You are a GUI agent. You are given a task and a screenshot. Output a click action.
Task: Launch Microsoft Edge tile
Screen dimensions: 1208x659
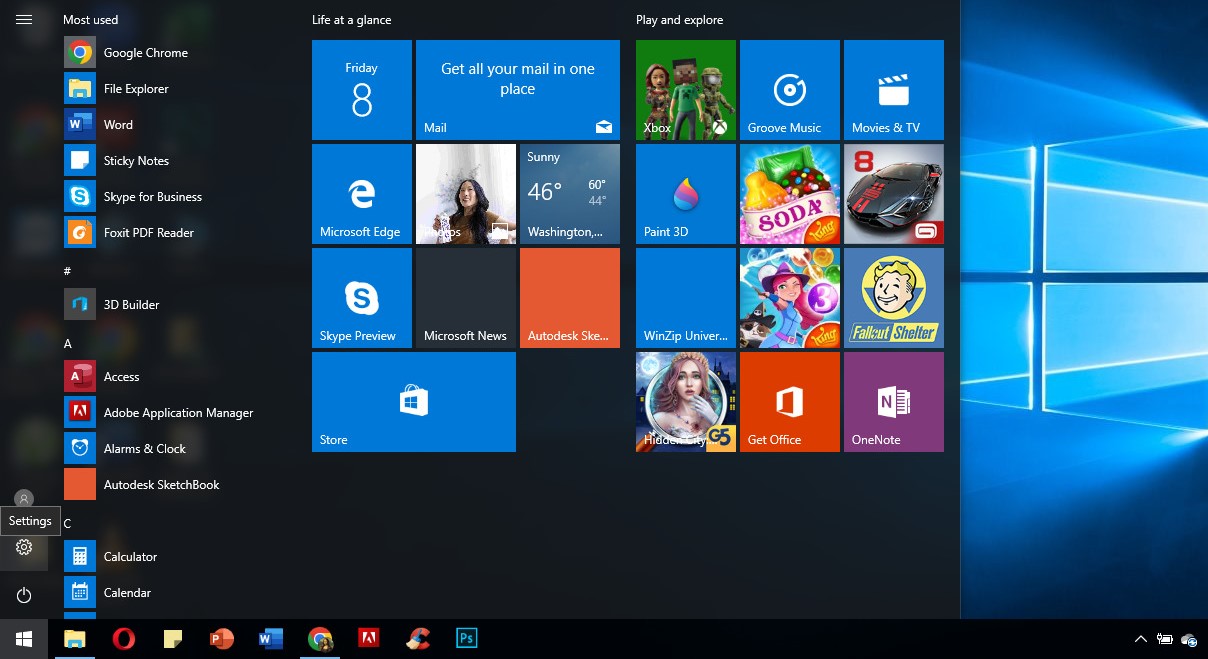click(362, 194)
